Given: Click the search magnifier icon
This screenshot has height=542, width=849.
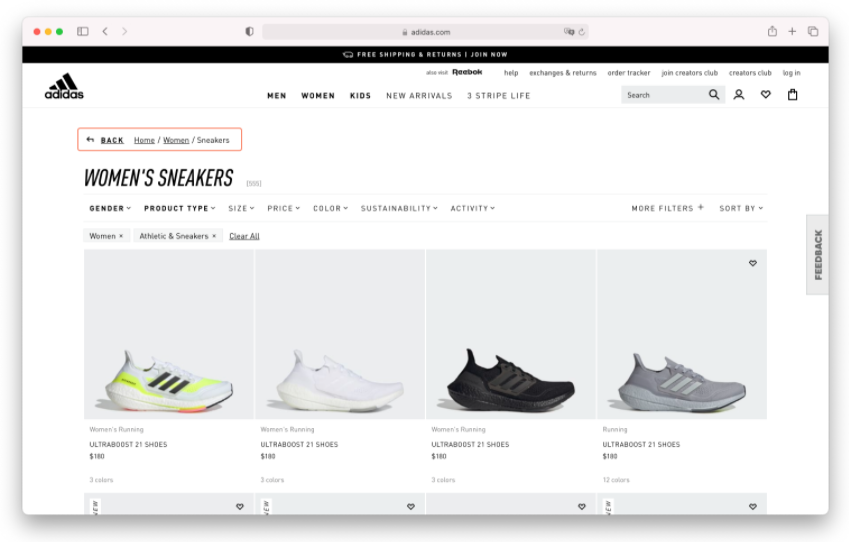Looking at the screenshot, I should pyautogui.click(x=714, y=95).
